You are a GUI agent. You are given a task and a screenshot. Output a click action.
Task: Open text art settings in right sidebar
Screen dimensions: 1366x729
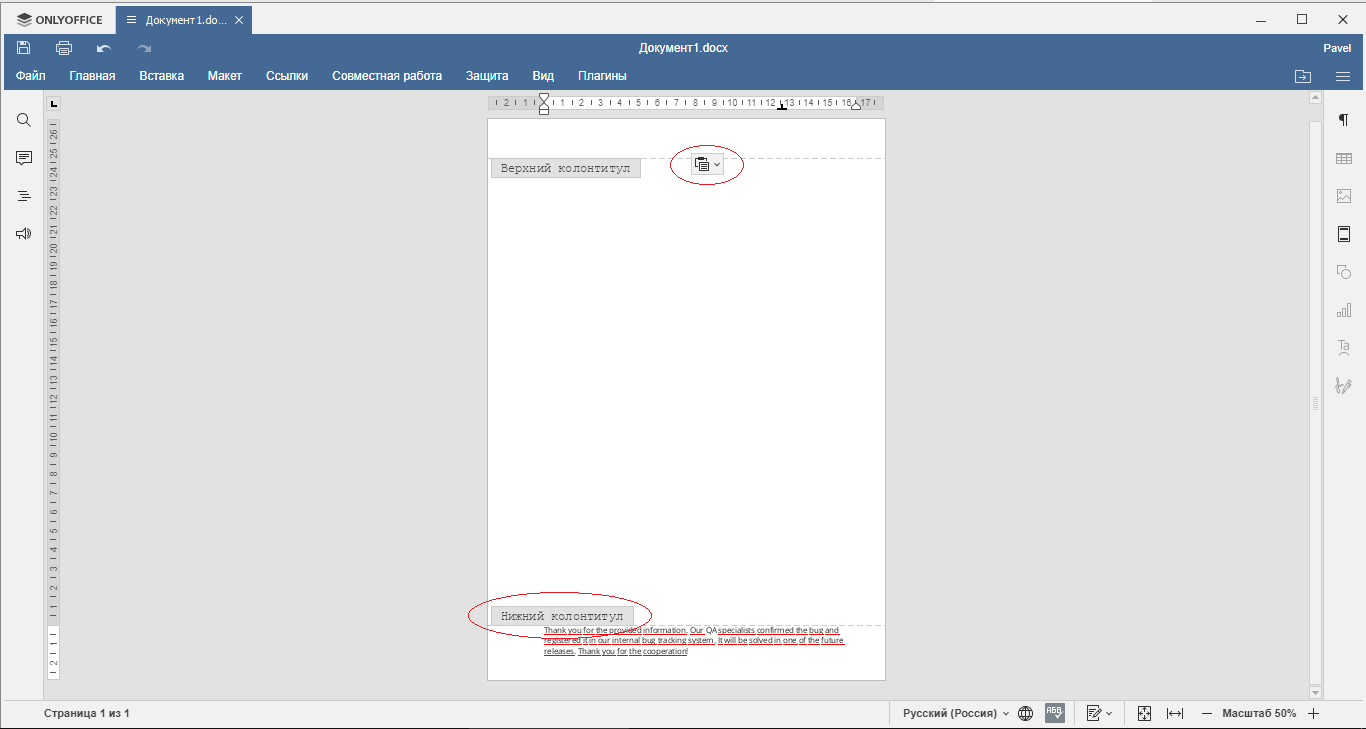click(x=1344, y=348)
